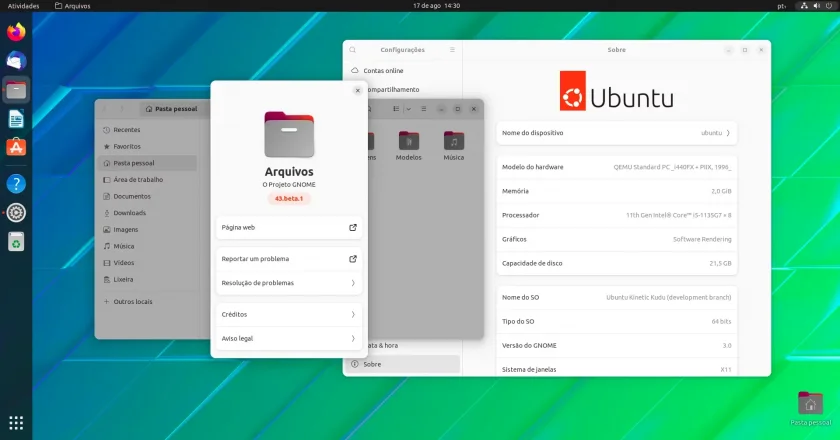Screen dimensions: 840x440
Task: Expand the Resolução de problemas row
Action: [x=289, y=283]
